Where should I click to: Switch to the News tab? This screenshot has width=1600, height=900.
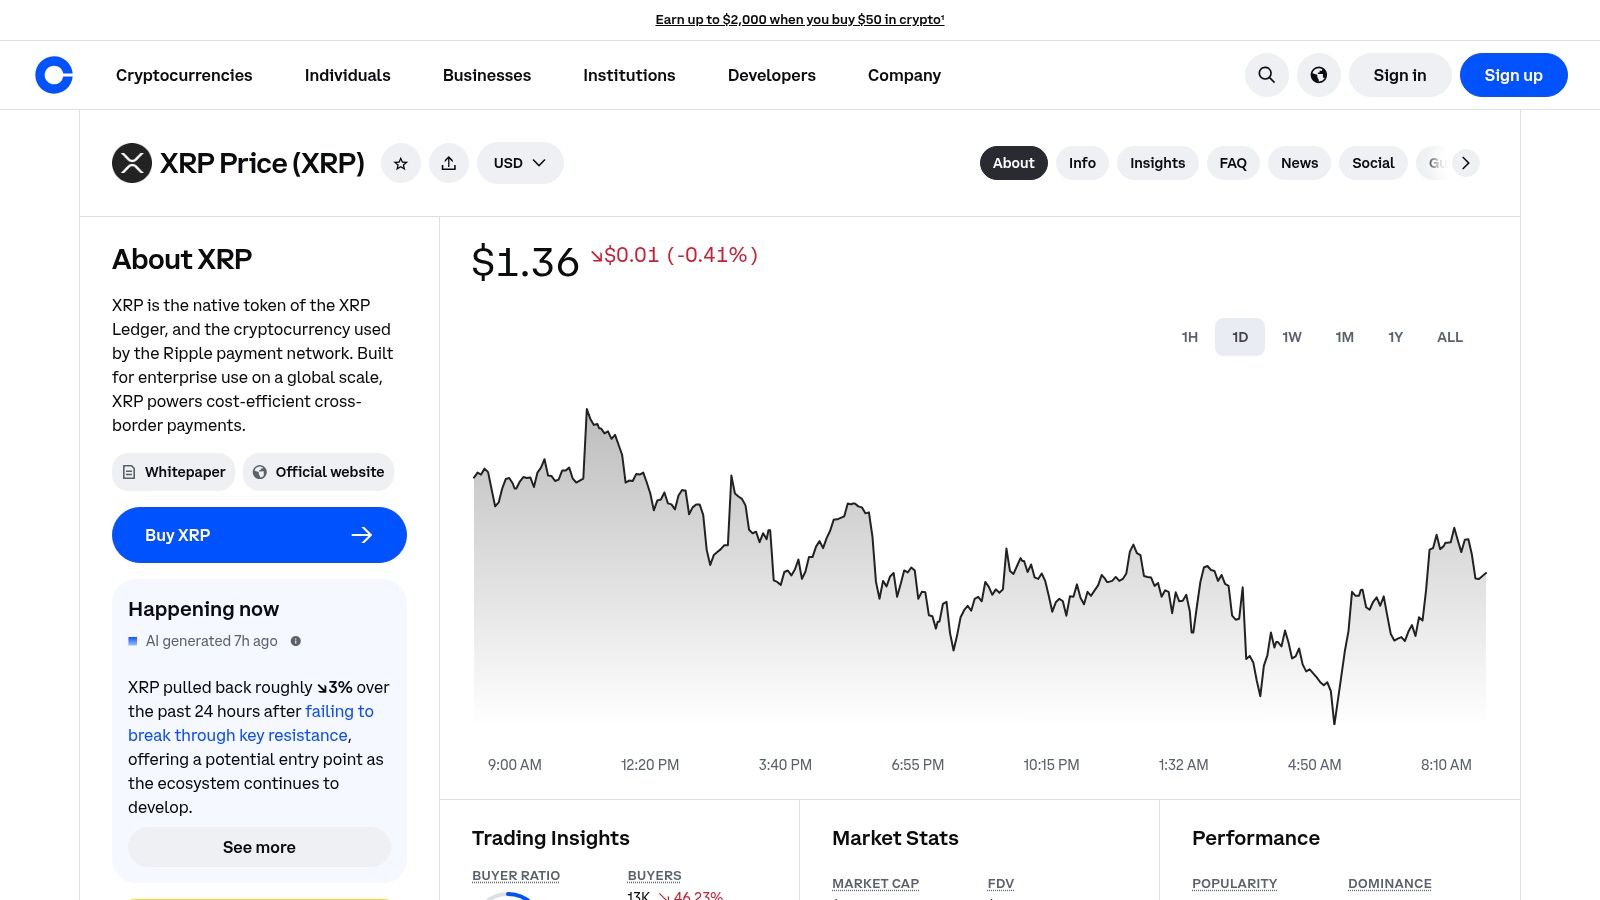[1299, 163]
